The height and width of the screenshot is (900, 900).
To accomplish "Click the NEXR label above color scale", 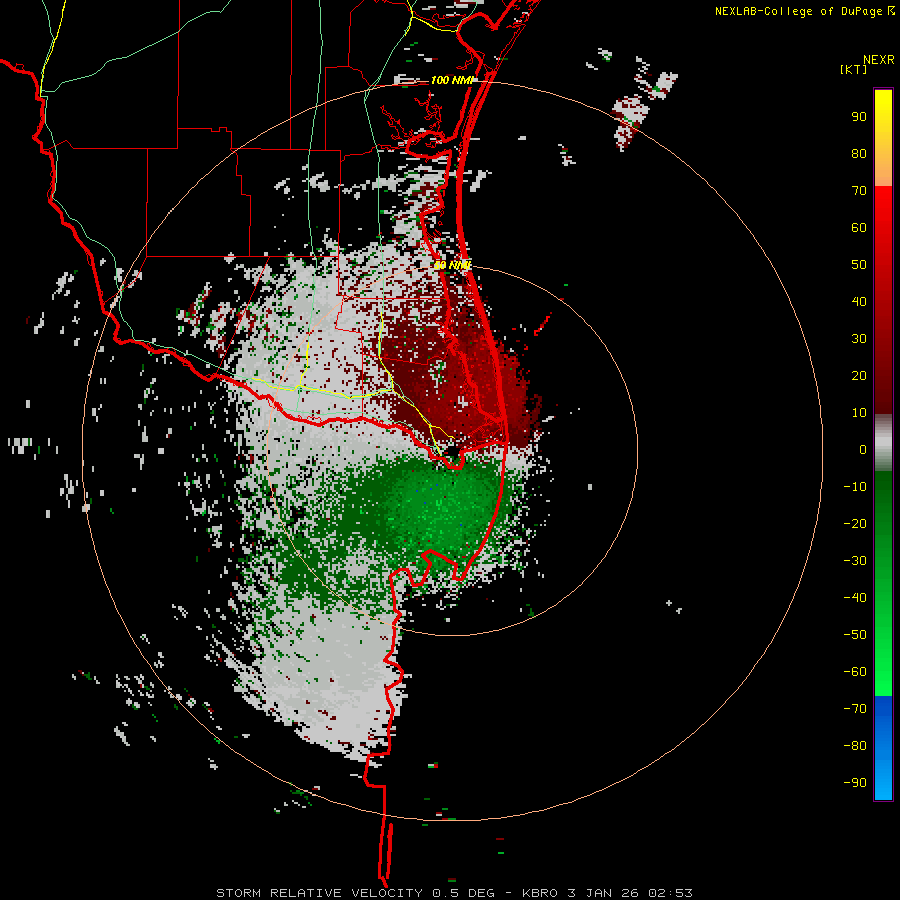I will [x=878, y=60].
